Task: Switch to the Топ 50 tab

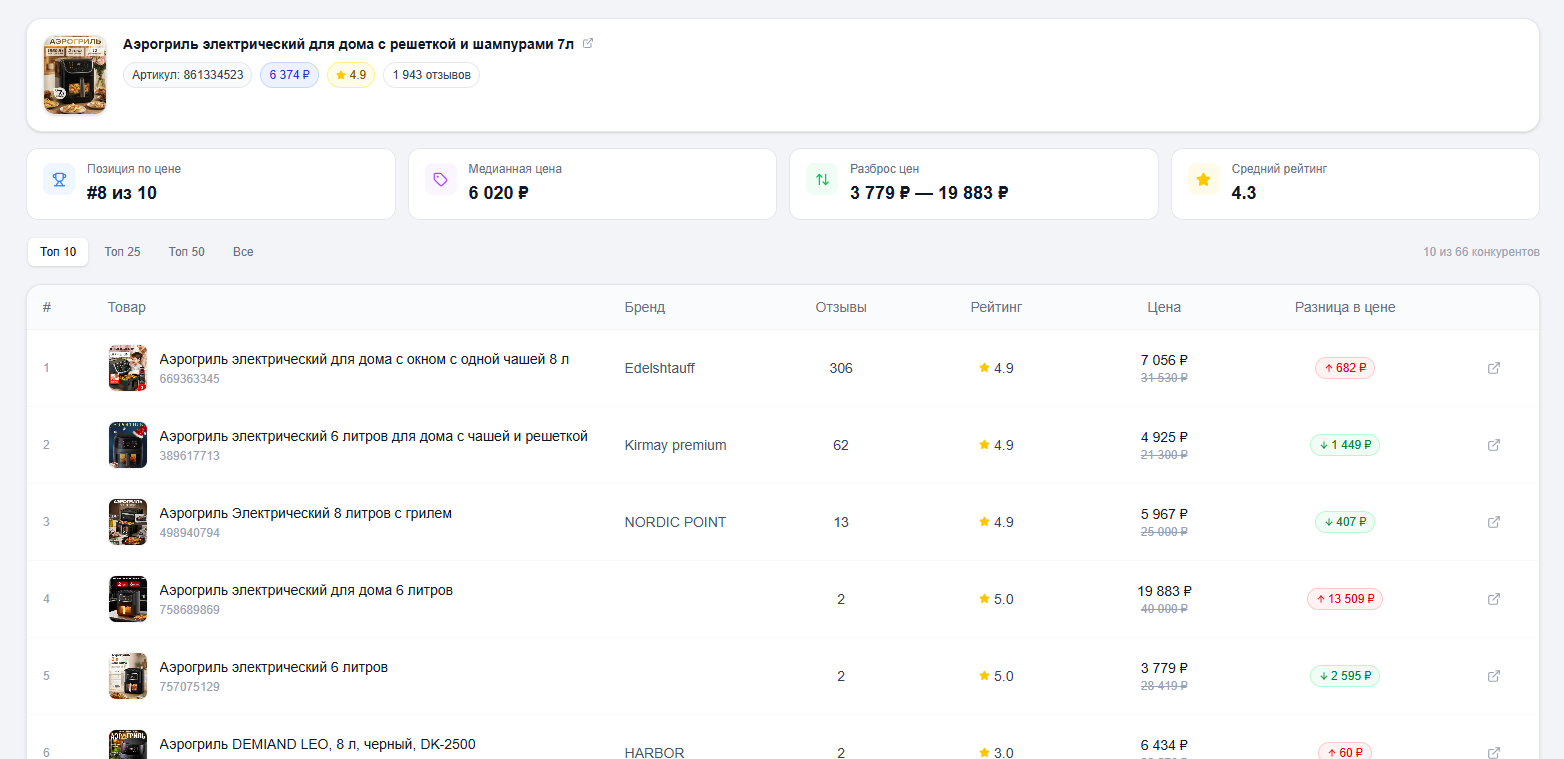Action: pos(186,252)
